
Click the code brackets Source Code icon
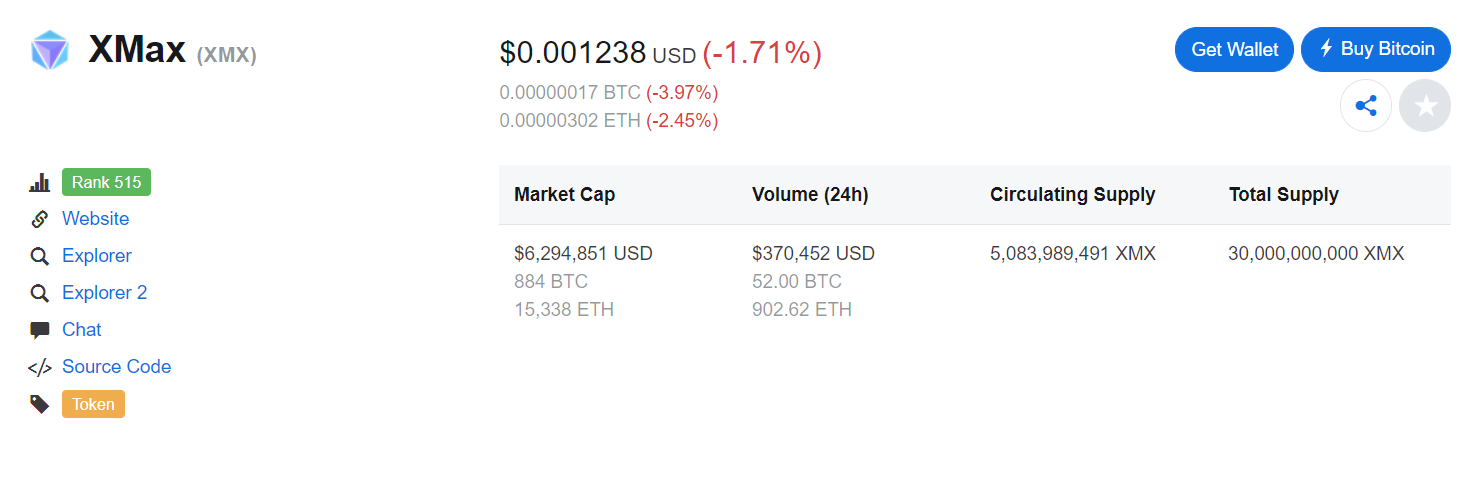pos(39,367)
